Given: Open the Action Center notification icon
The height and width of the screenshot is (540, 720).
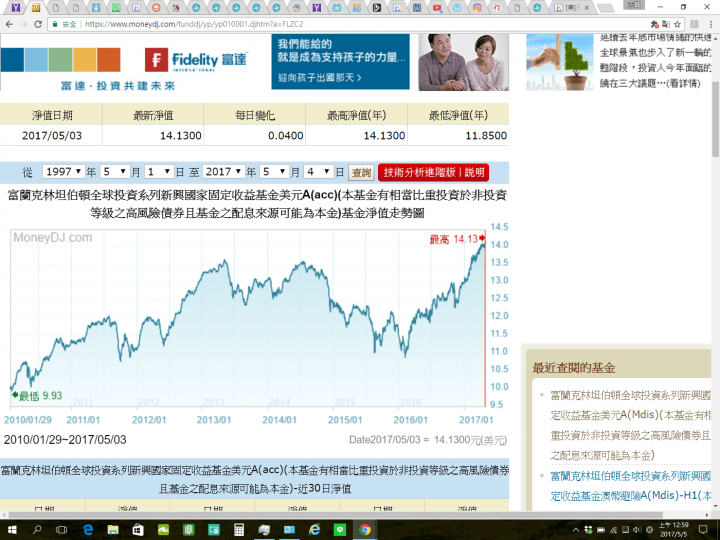Looking at the screenshot, I should click(x=703, y=530).
